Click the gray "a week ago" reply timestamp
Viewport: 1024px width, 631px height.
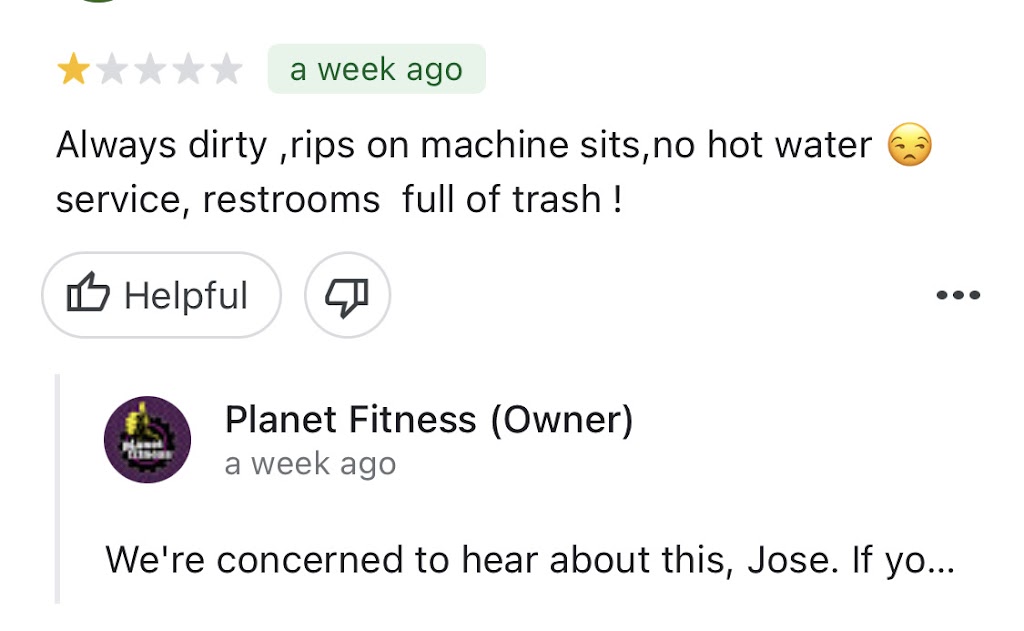click(310, 465)
